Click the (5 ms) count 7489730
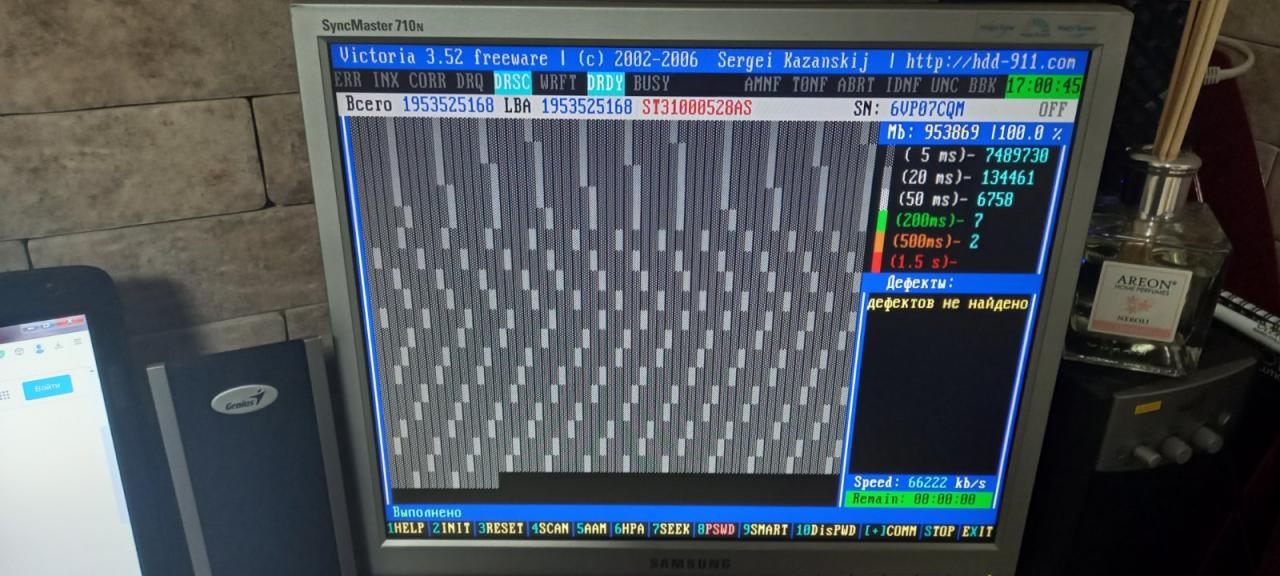 point(1016,156)
